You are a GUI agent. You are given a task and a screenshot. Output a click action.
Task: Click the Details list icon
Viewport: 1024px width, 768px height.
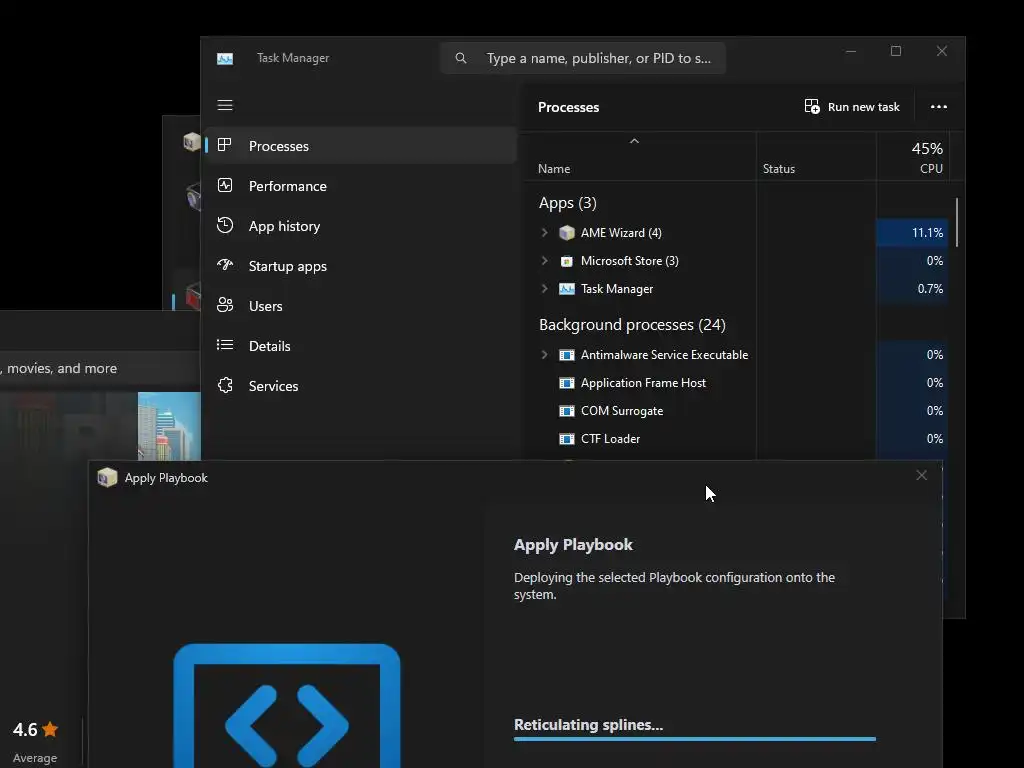pyautogui.click(x=225, y=345)
